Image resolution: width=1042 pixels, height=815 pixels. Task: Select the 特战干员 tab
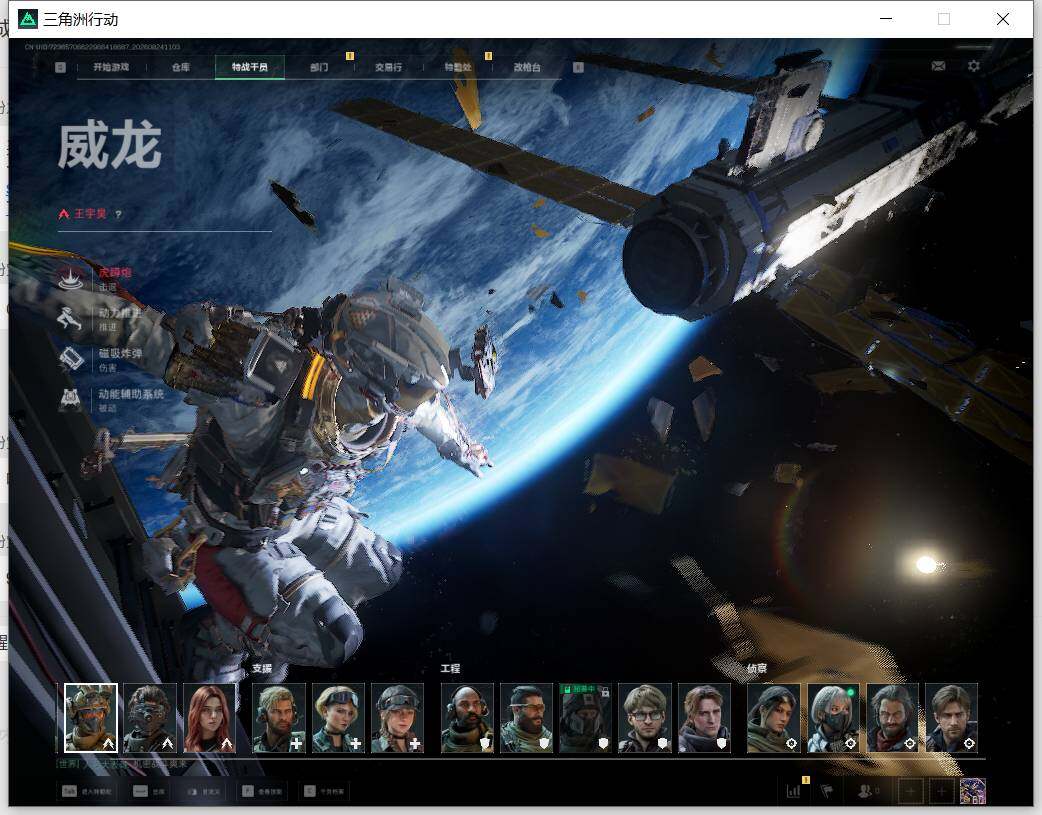pos(250,67)
